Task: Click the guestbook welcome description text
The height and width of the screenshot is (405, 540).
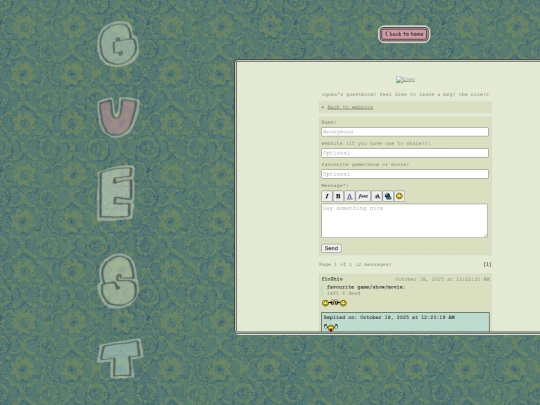Action: (x=405, y=94)
